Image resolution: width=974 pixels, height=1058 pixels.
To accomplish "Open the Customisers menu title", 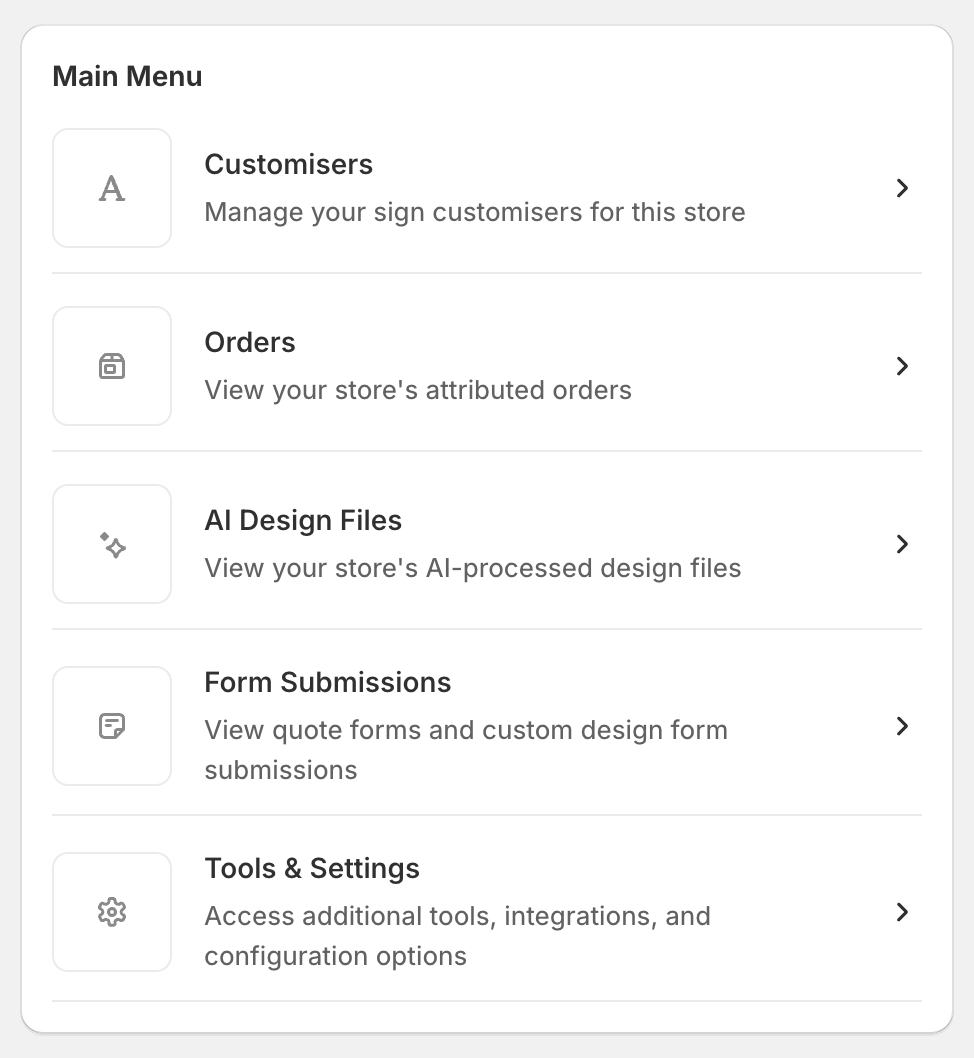I will tap(288, 164).
